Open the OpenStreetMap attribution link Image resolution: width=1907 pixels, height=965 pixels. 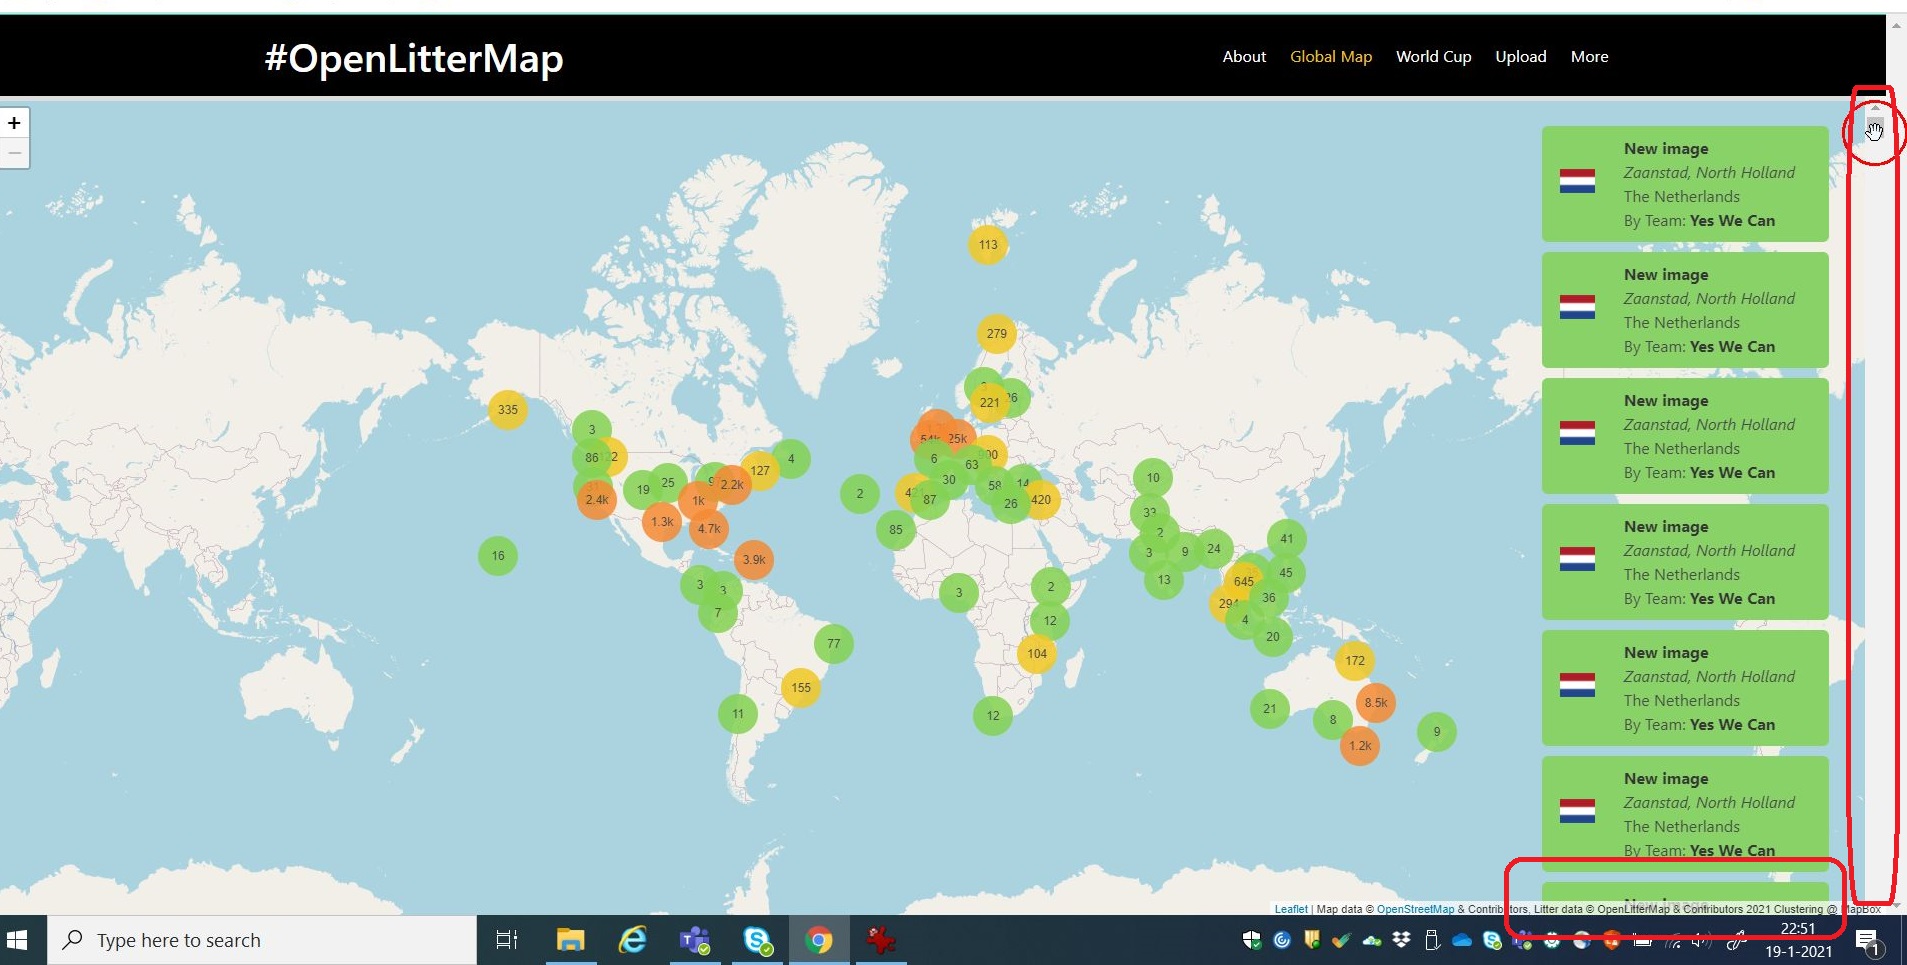point(1415,909)
